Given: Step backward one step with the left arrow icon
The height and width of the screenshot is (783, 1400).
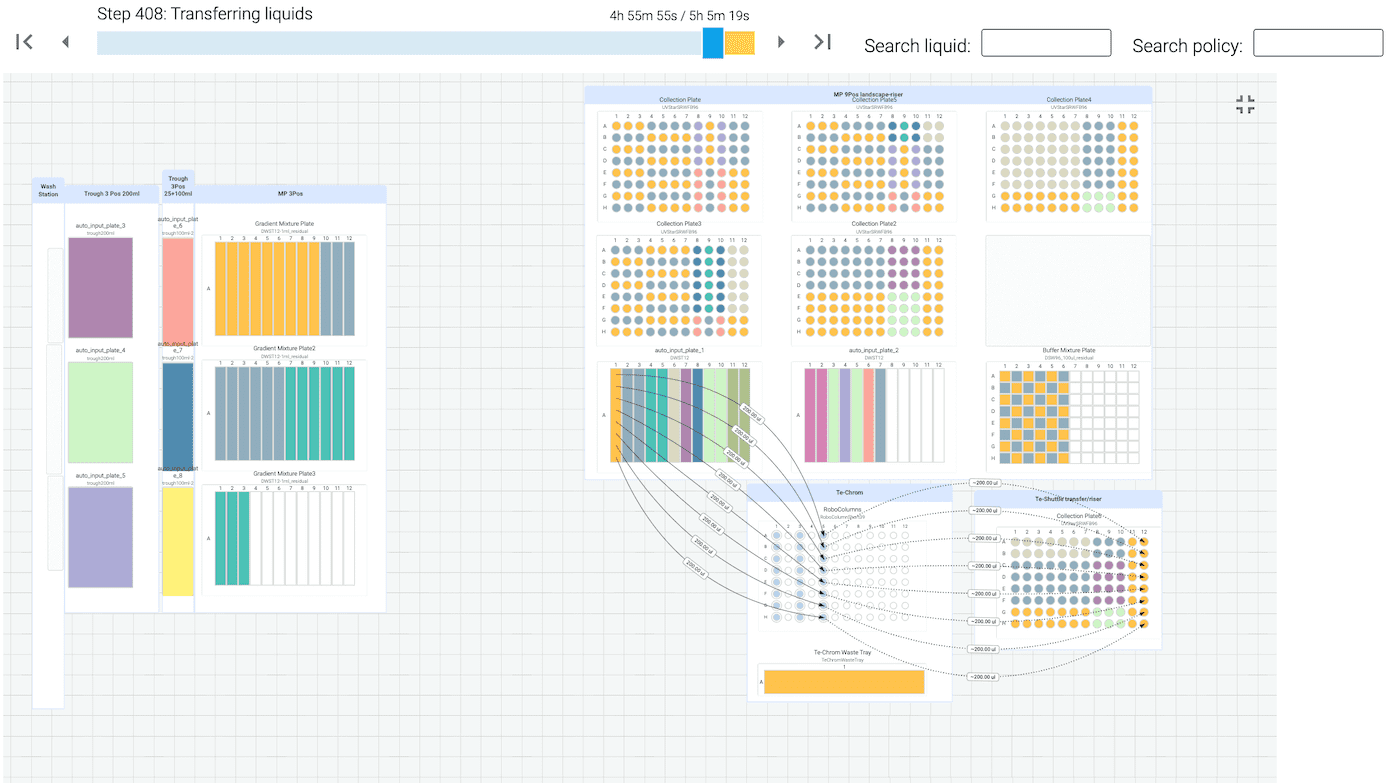Looking at the screenshot, I should [x=65, y=42].
